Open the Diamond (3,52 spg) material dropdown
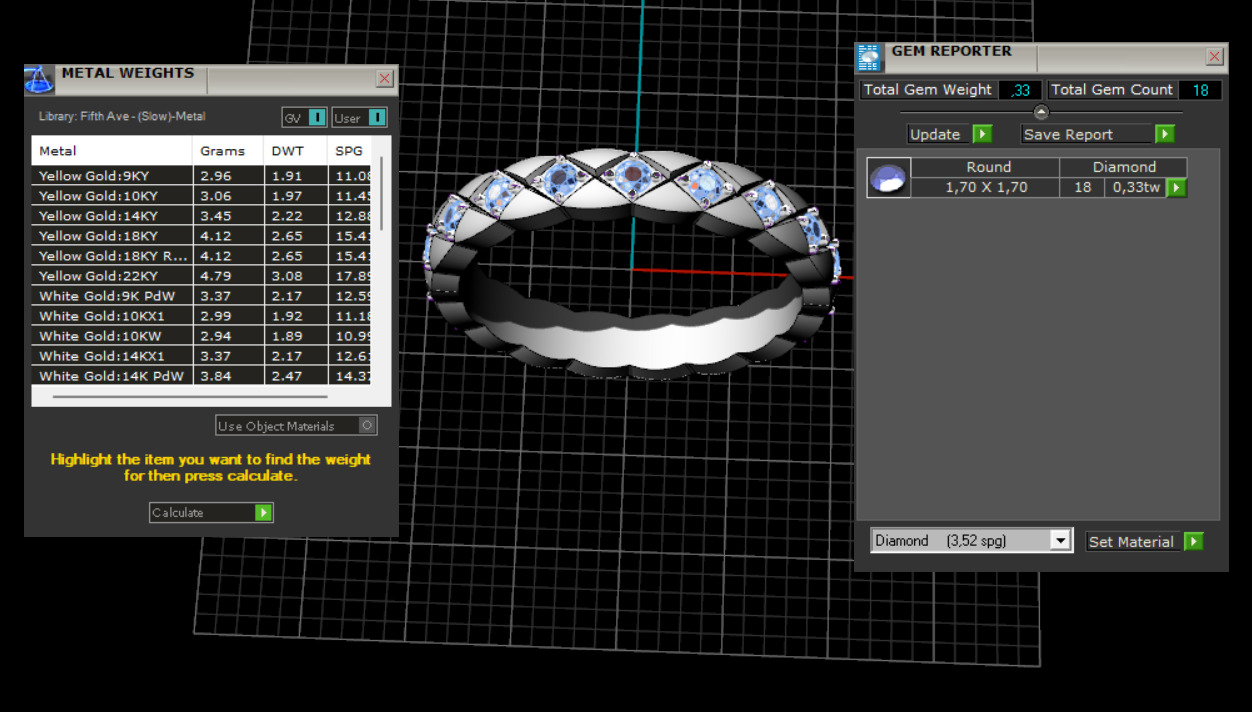The image size is (1252, 712). coord(1060,540)
